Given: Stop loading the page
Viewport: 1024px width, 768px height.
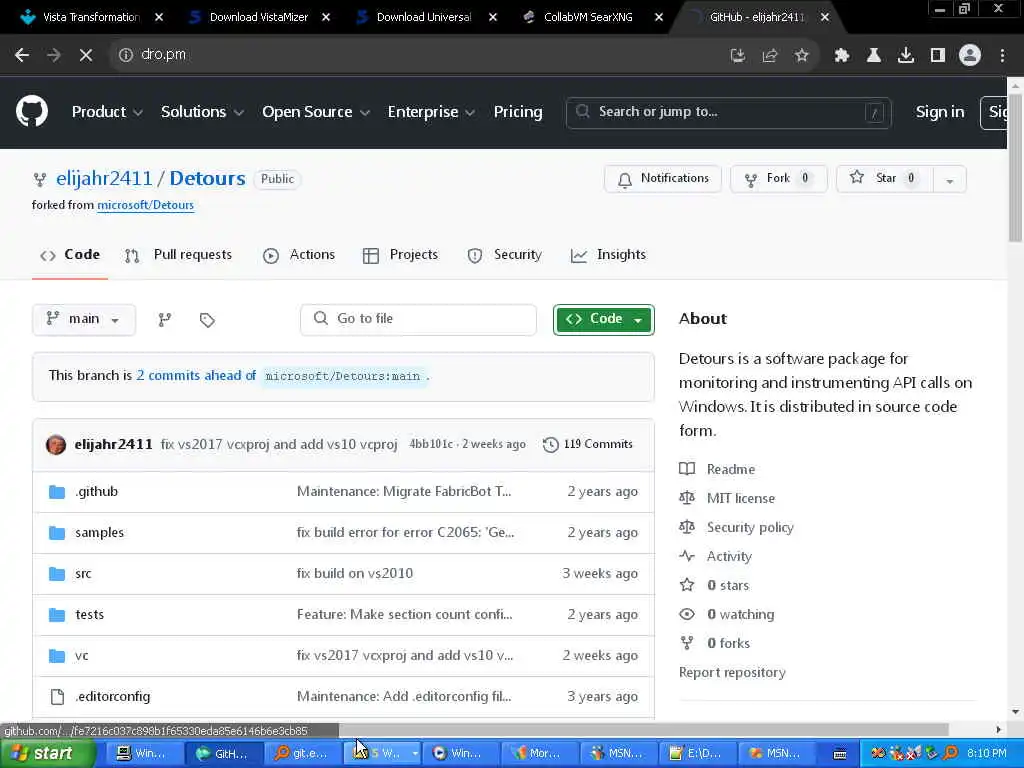Looking at the screenshot, I should pyautogui.click(x=86, y=55).
